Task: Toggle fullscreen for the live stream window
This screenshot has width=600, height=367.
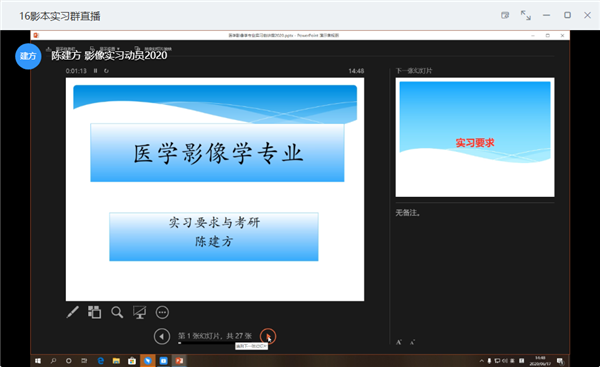Action: point(526,15)
